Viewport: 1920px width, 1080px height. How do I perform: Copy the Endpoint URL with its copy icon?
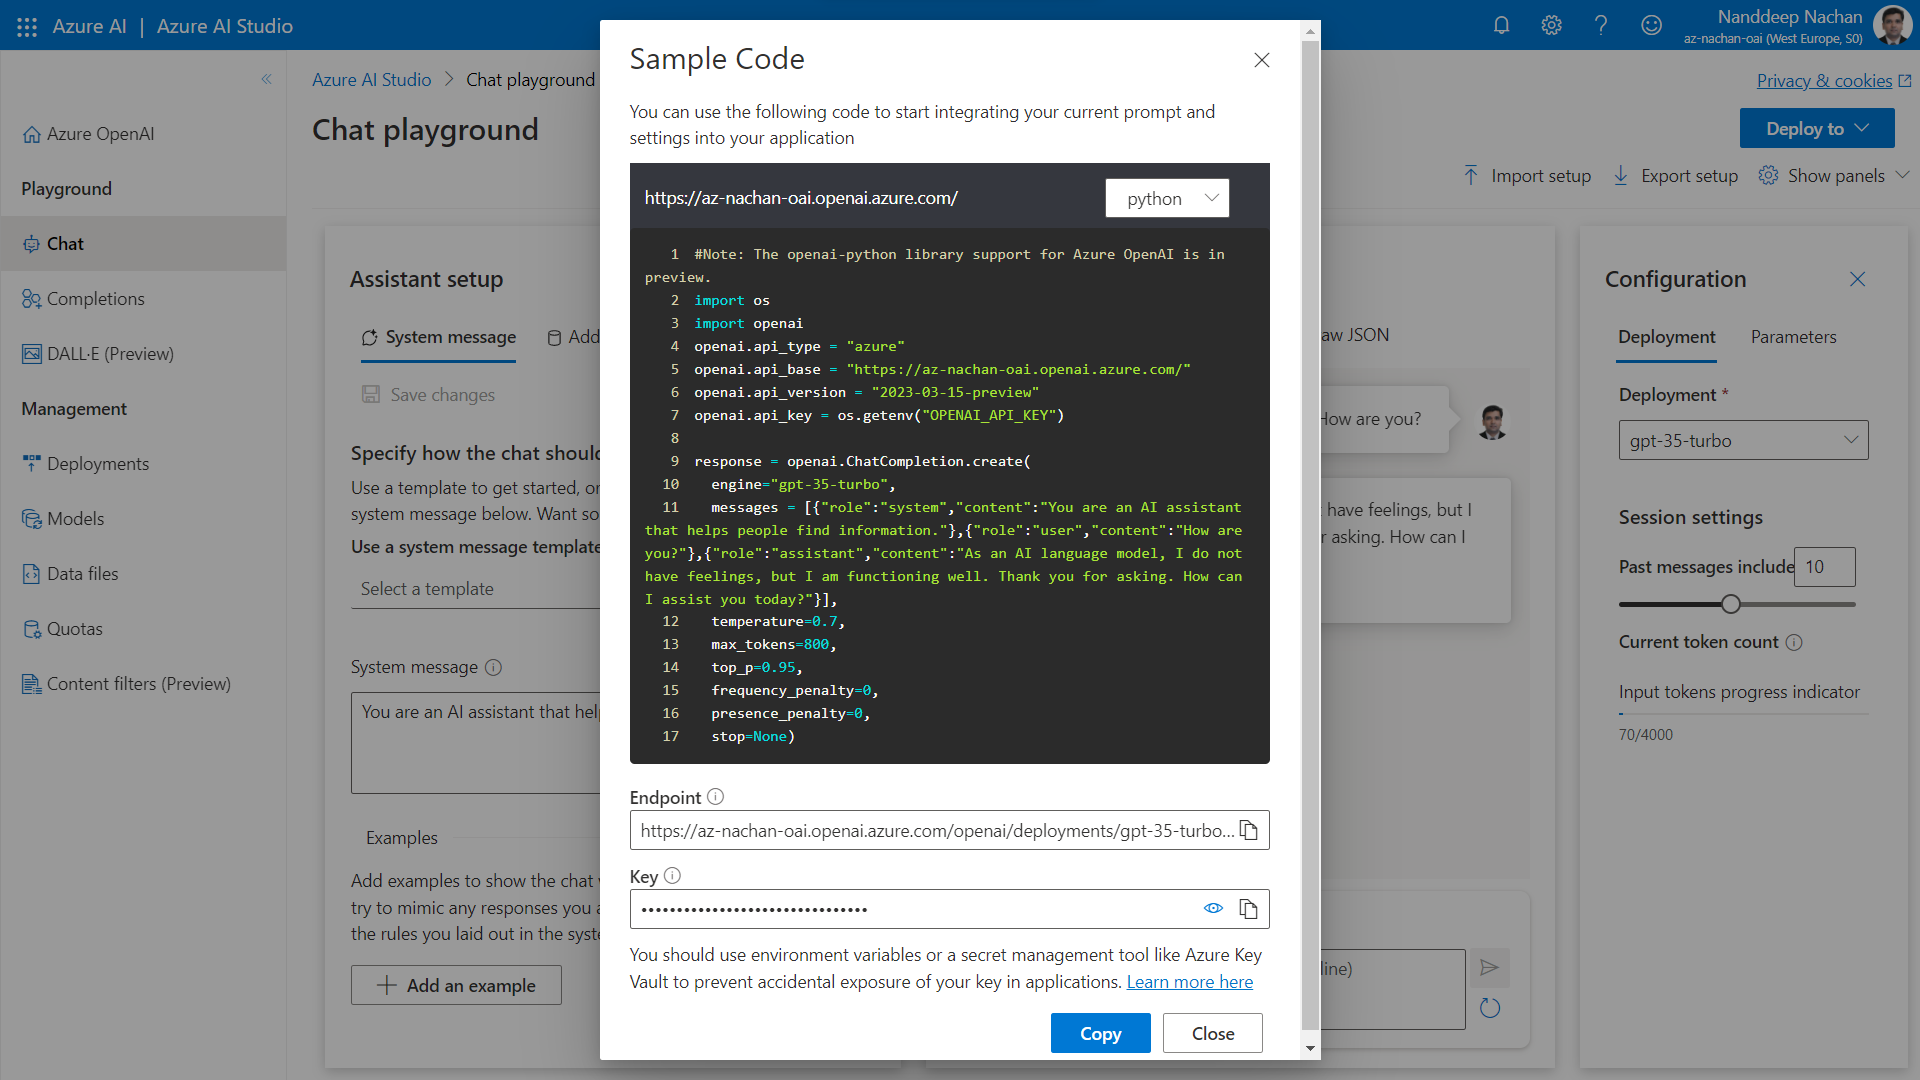click(x=1248, y=831)
